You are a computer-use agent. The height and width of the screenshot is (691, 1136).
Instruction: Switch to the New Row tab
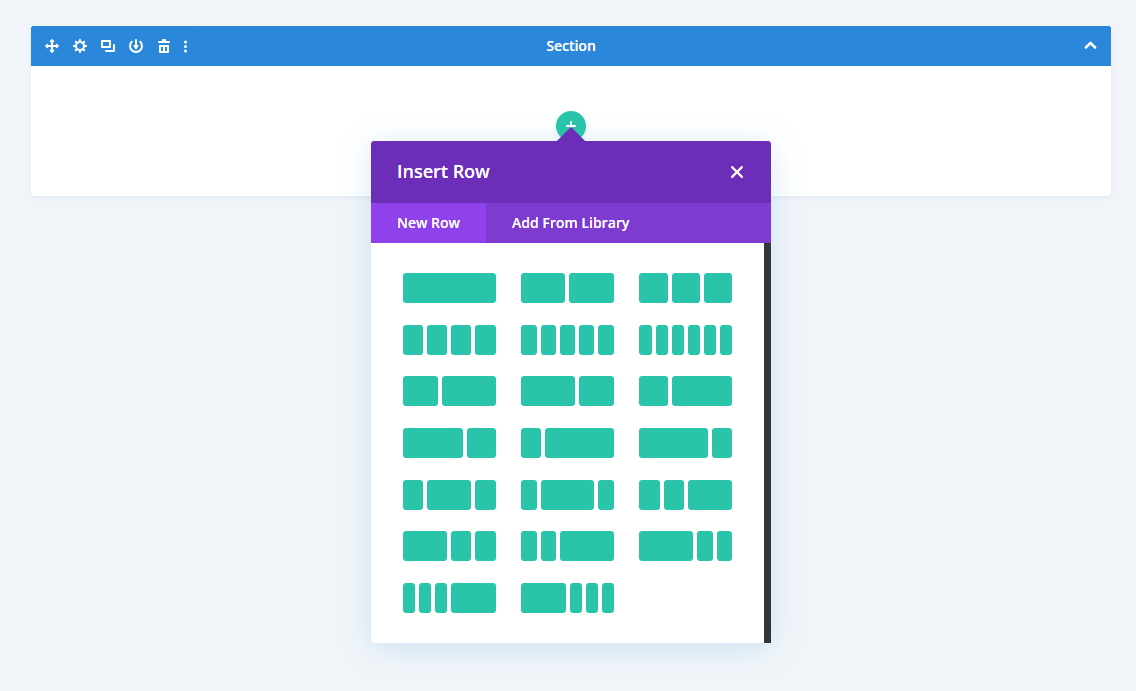tap(428, 223)
